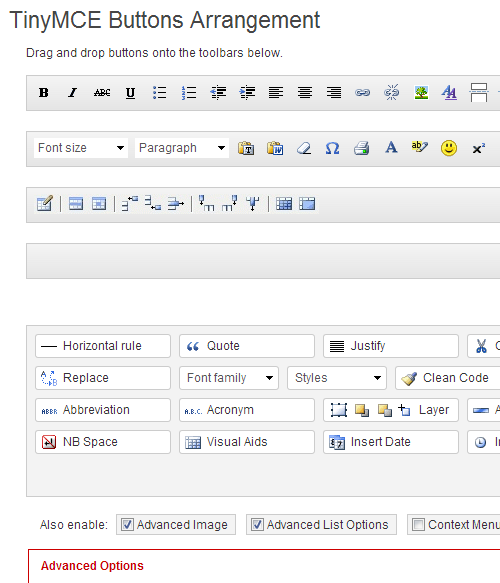
Task: Click the Bold button in first toolbar
Action: [x=43, y=93]
